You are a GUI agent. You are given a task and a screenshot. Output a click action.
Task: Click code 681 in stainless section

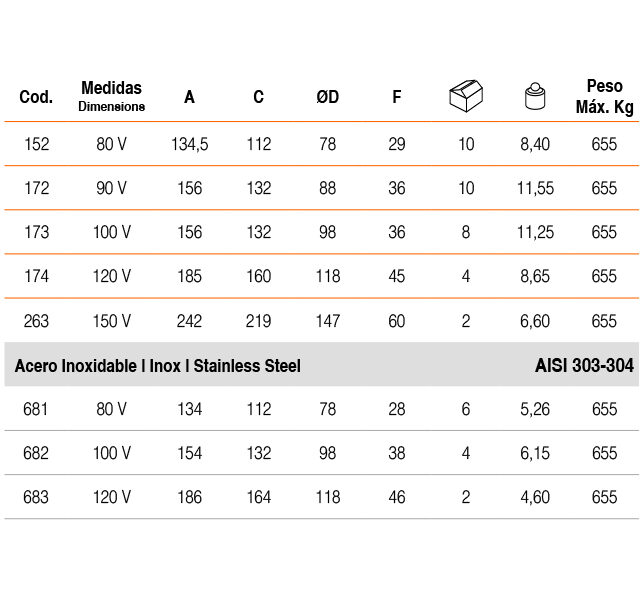pos(36,409)
